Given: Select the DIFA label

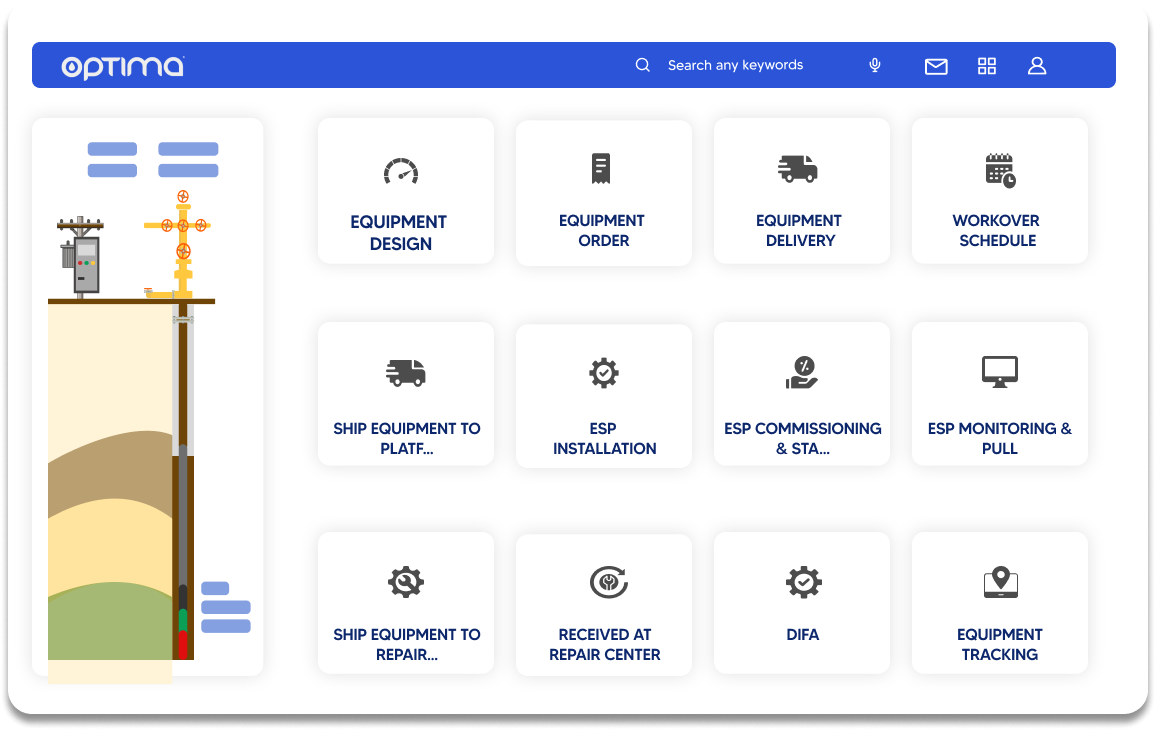Looking at the screenshot, I should [803, 635].
